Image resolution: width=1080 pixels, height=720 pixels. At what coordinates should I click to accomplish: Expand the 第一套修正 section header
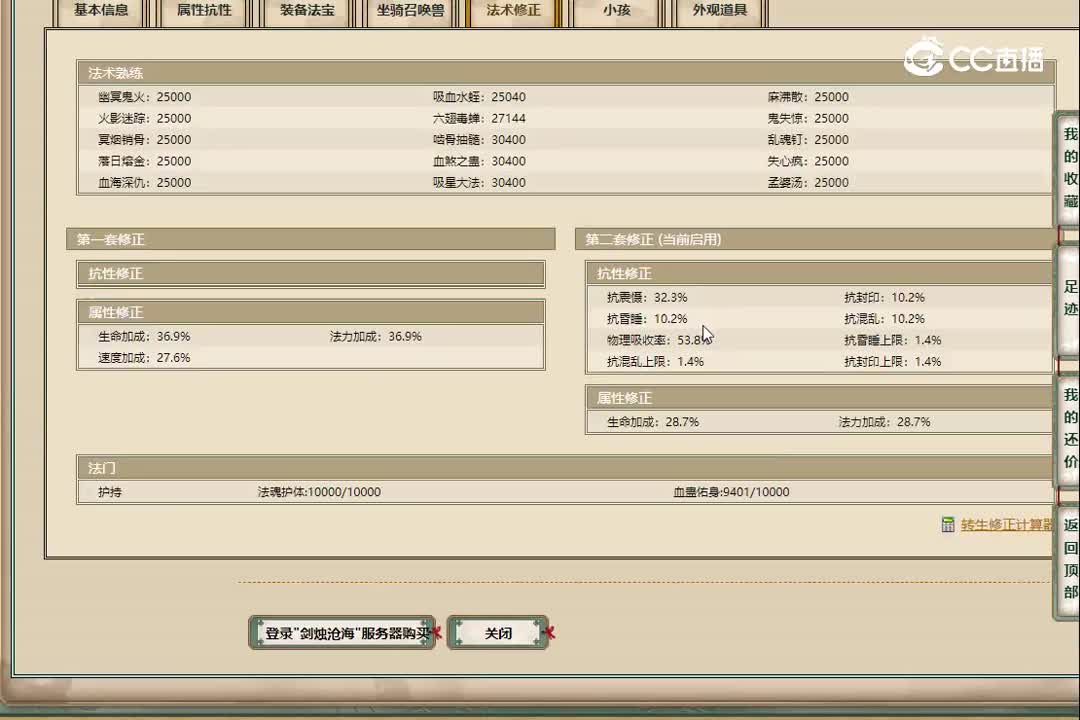pyautogui.click(x=310, y=239)
